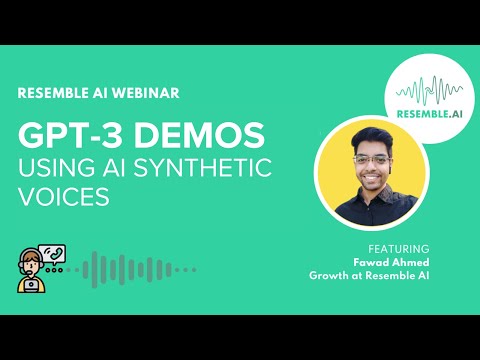Image resolution: width=480 pixels, height=360 pixels.
Task: Select the RESEMBLE.AI logo text
Action: click(x=429, y=114)
